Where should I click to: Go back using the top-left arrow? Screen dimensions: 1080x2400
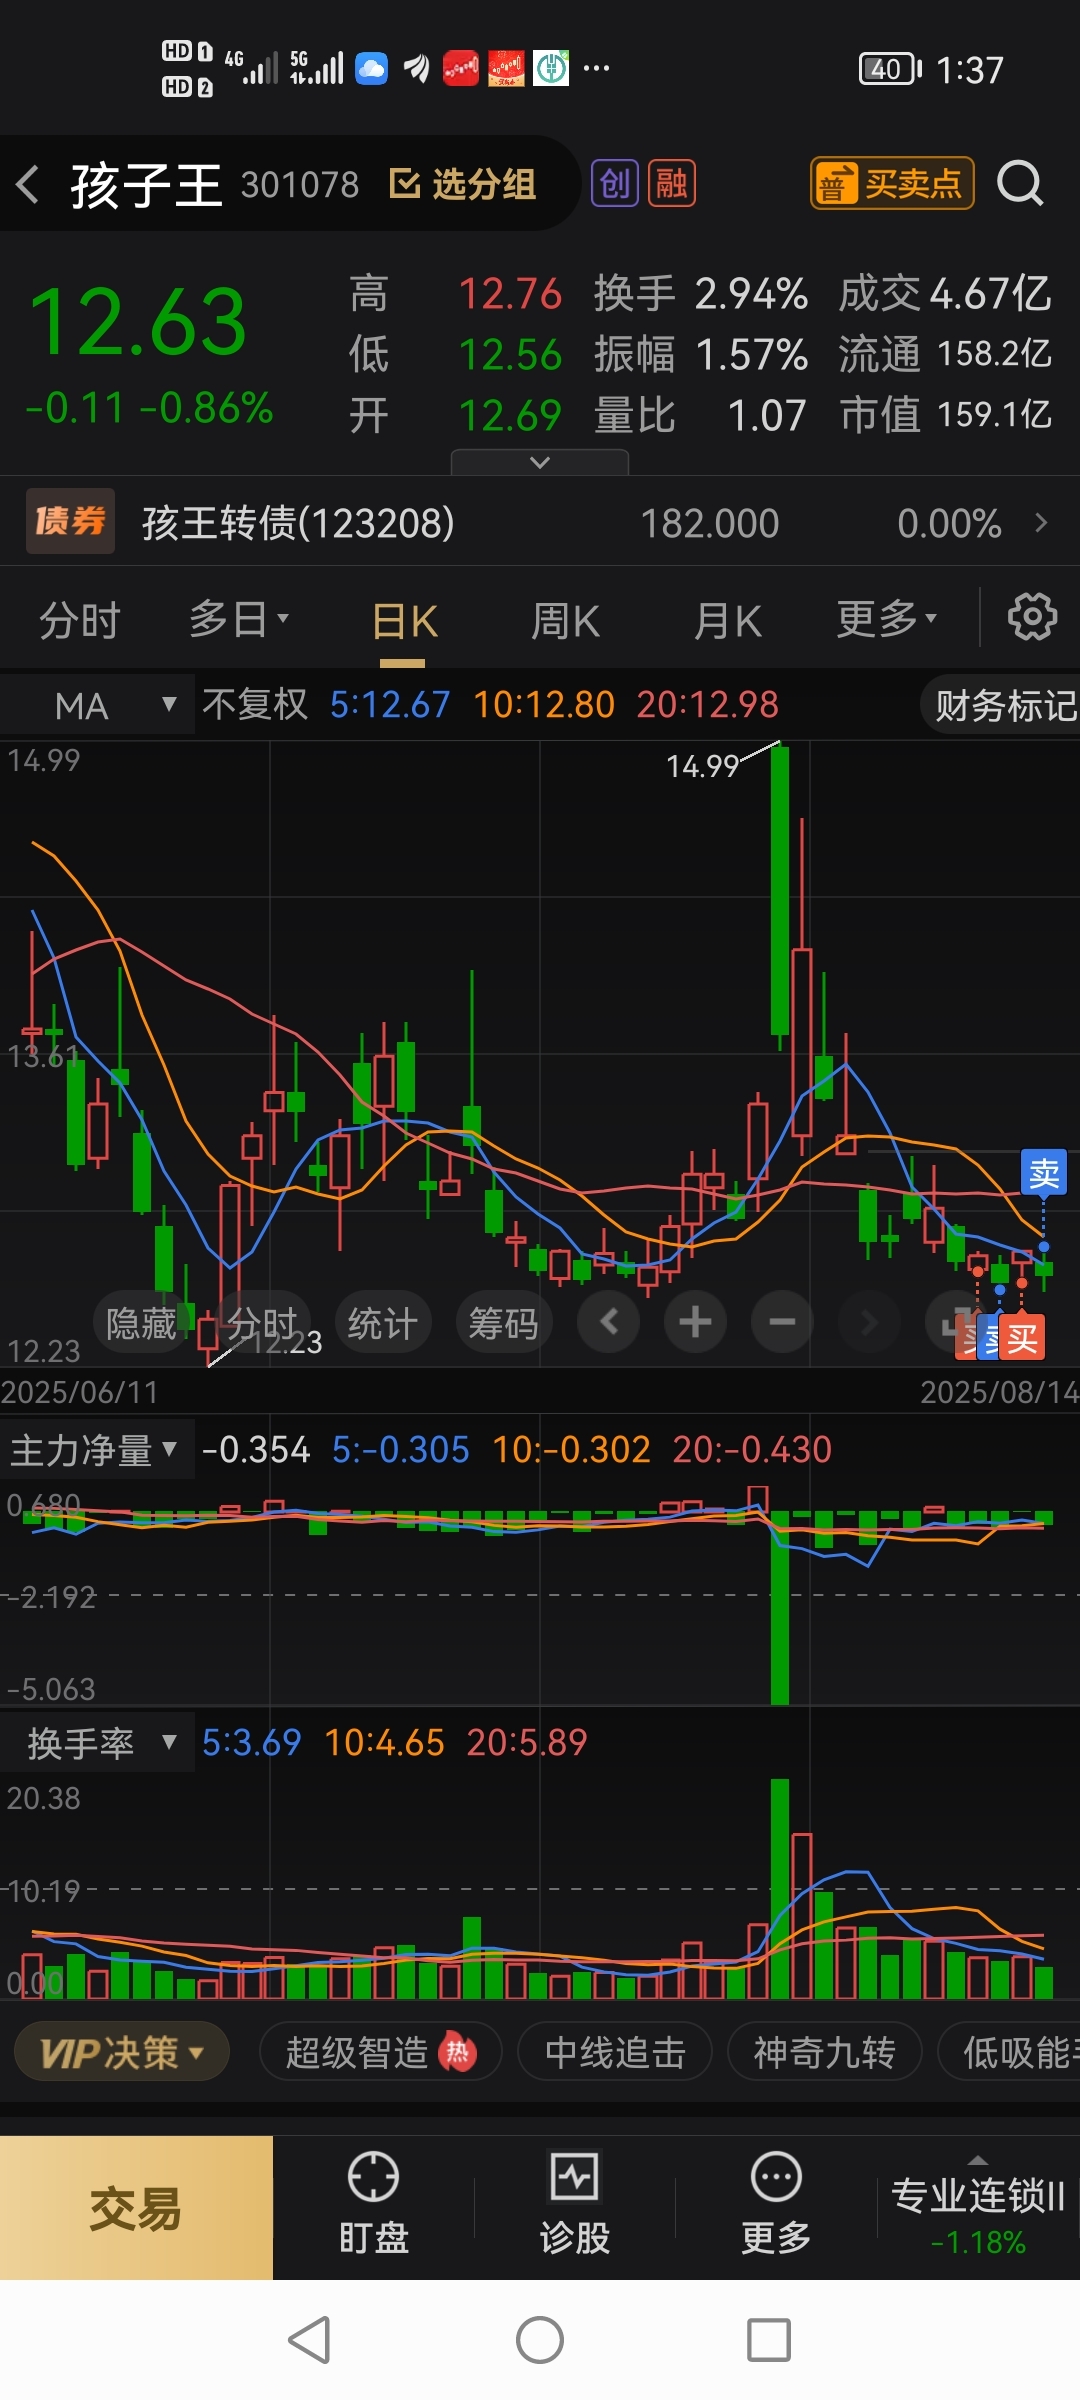click(28, 185)
